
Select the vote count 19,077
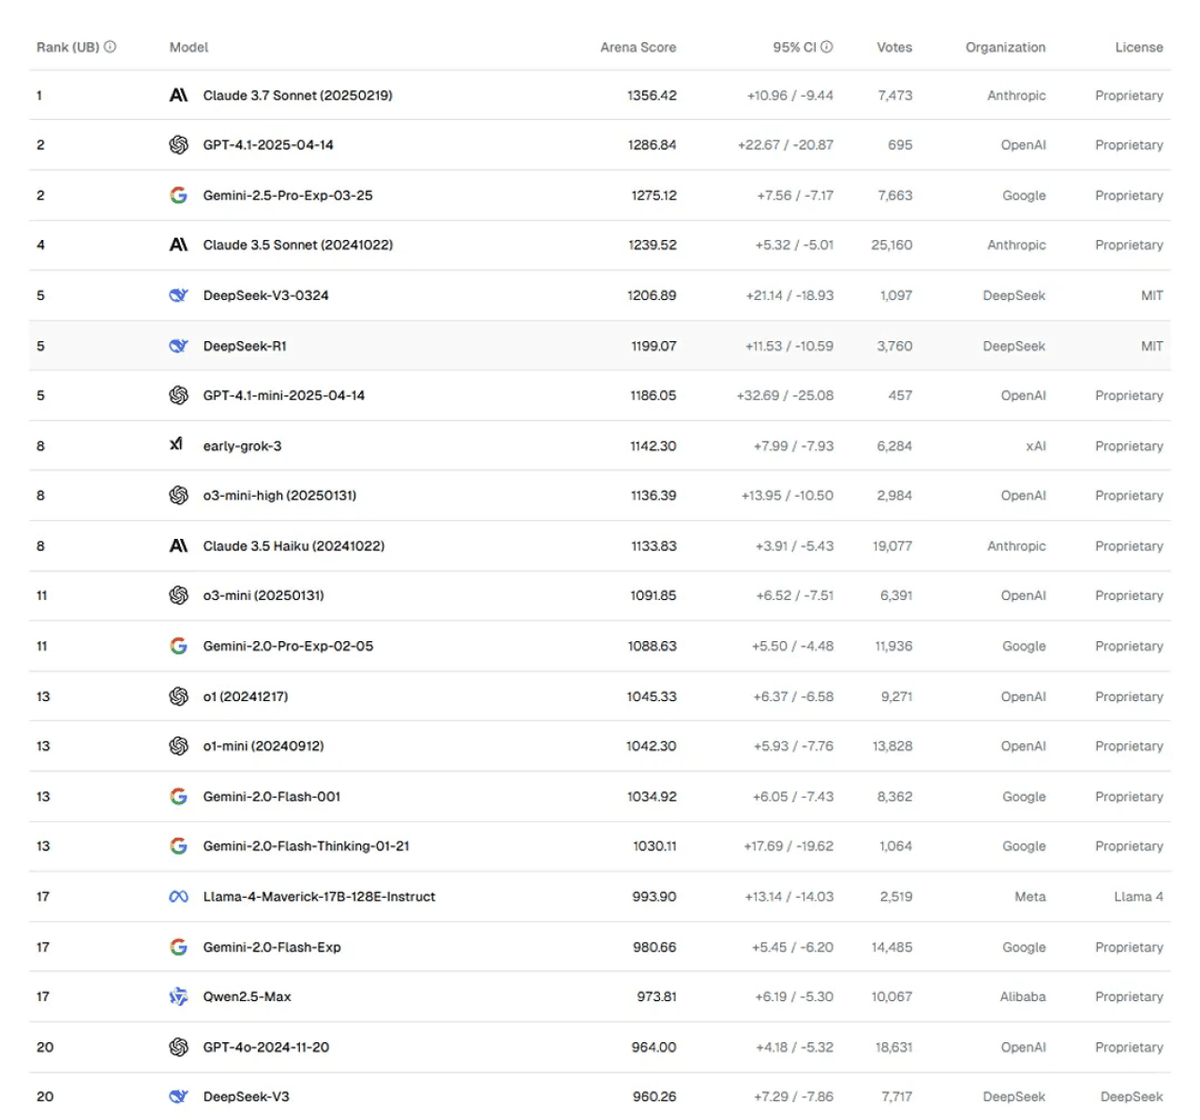pos(892,546)
